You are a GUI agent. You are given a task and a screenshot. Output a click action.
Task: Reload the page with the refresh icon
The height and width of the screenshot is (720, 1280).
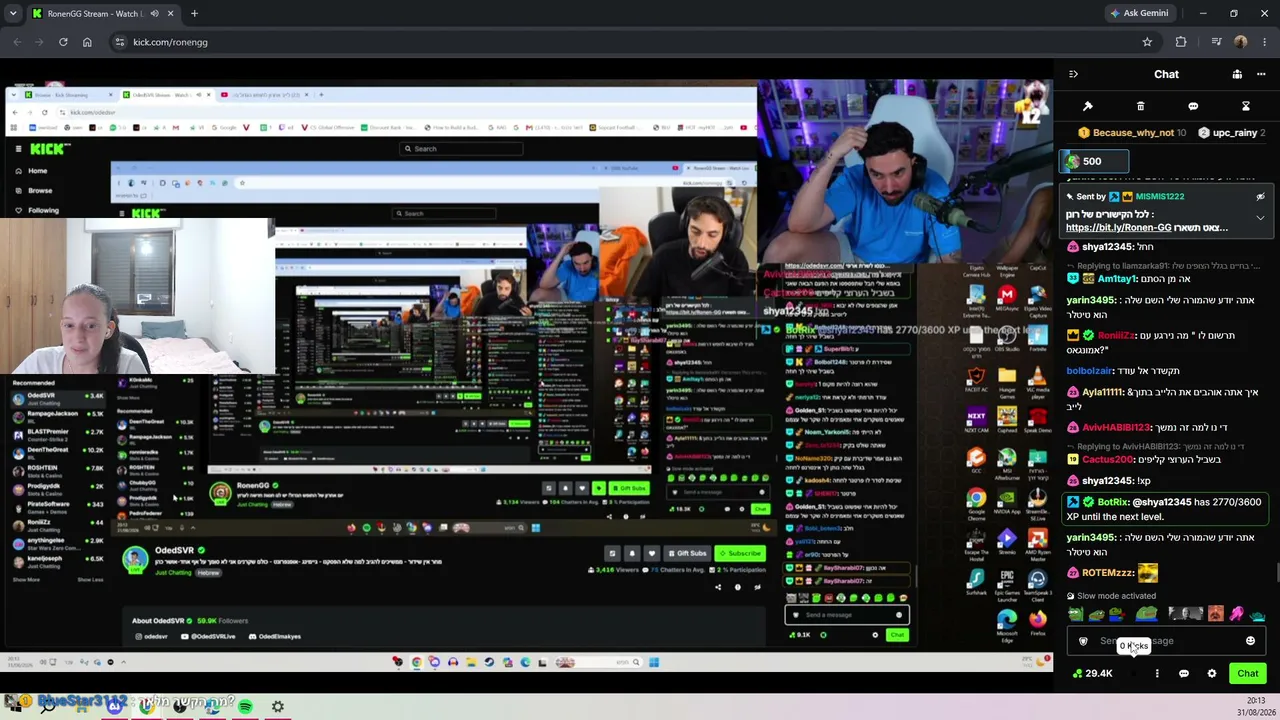63,42
